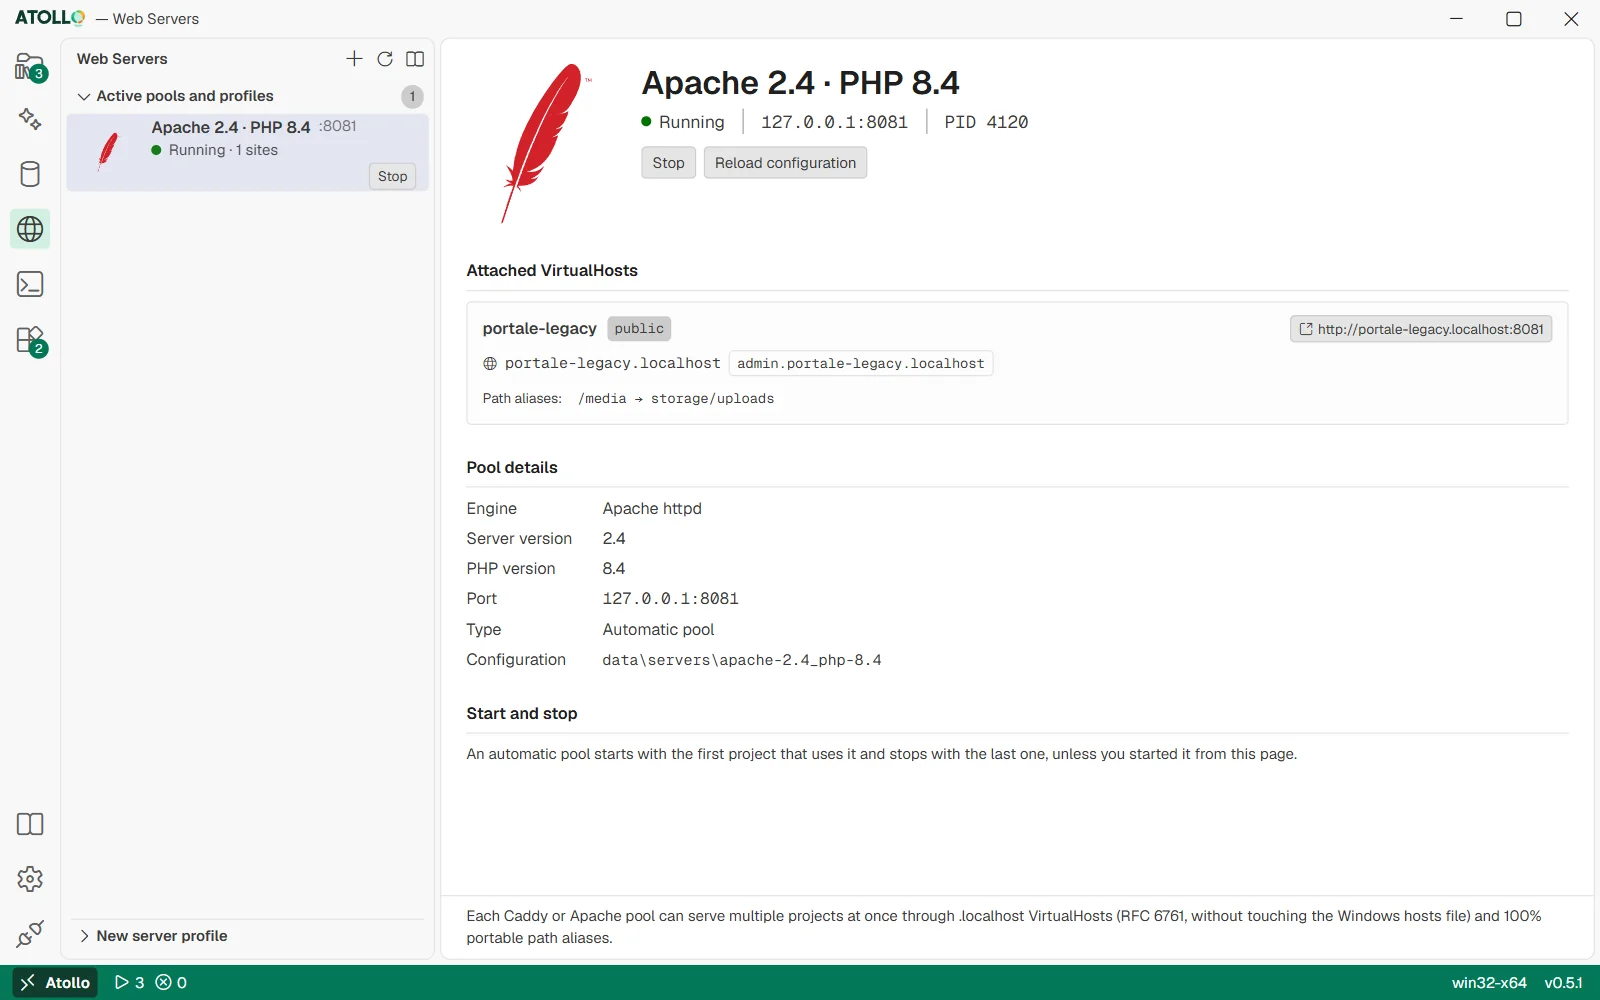This screenshot has width=1600, height=1000.
Task: Open the Settings gear sidebar icon
Action: 30,879
